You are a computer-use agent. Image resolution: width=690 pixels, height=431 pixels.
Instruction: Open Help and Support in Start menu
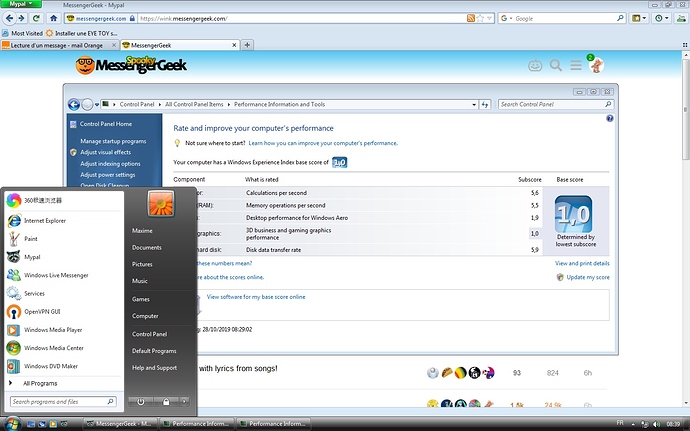154,368
